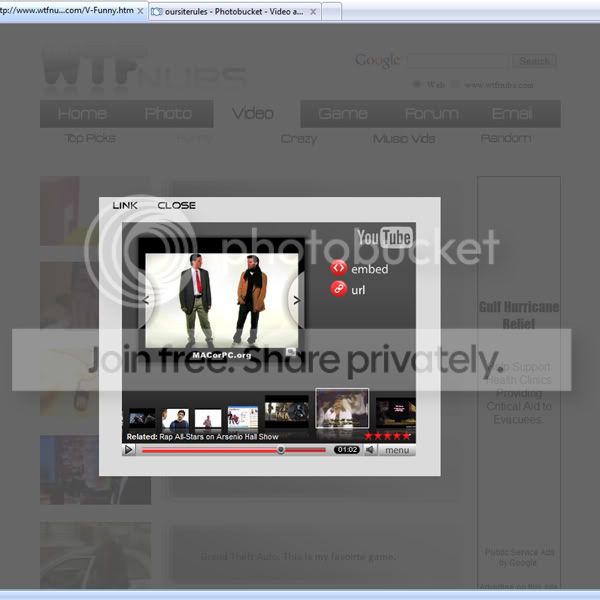
Task: Click the red url link icon
Action: 339,289
